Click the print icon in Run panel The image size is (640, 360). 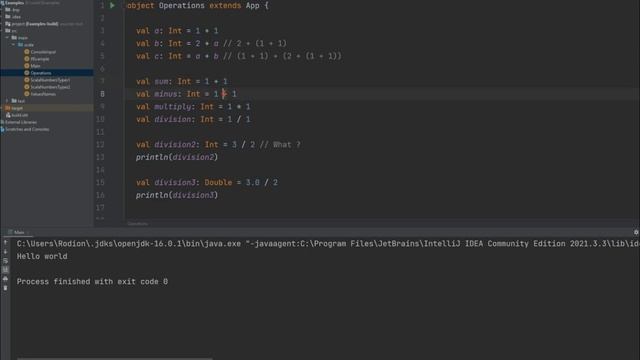[x=5, y=278]
